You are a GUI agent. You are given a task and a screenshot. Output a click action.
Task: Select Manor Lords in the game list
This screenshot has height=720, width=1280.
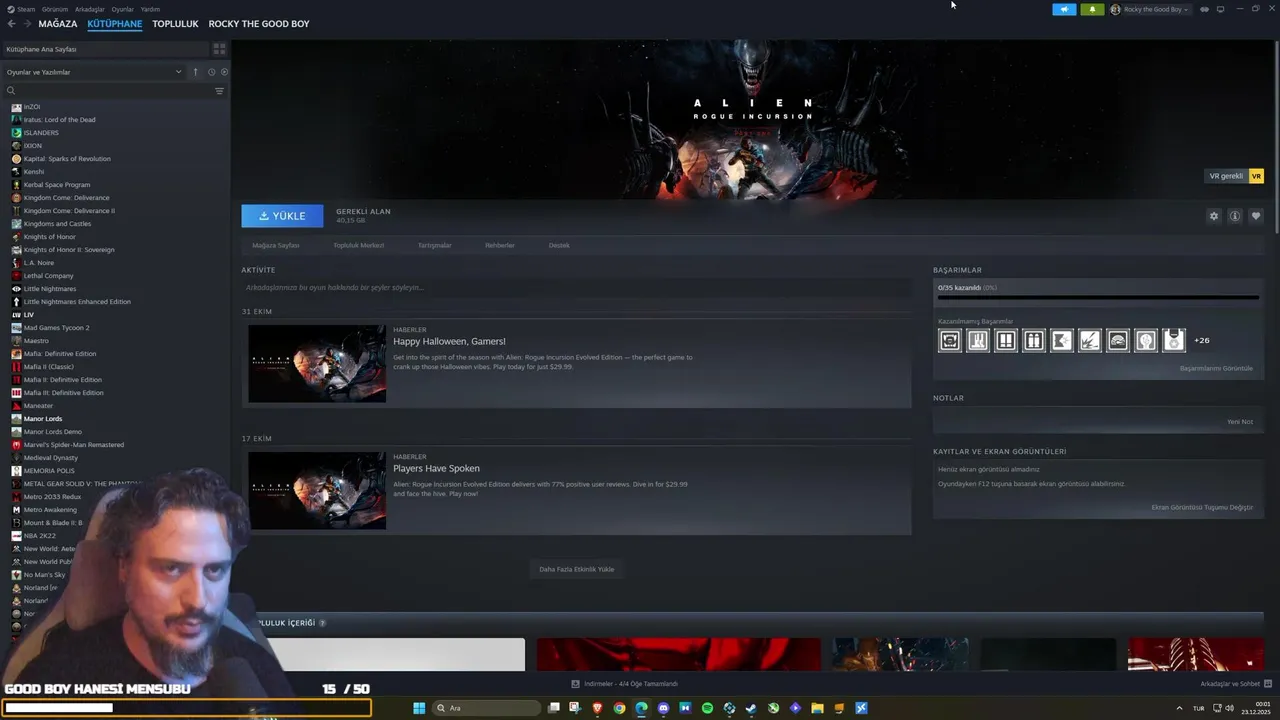tap(43, 419)
